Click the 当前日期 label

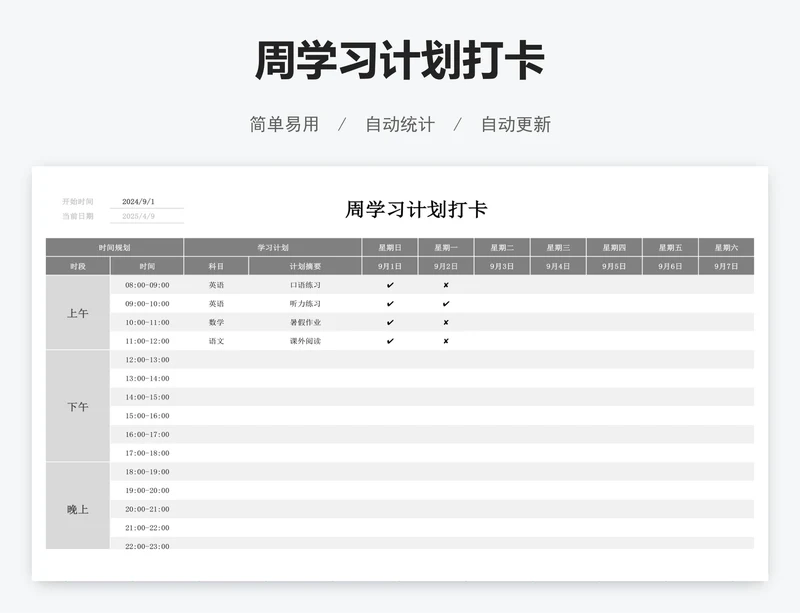tap(78, 216)
